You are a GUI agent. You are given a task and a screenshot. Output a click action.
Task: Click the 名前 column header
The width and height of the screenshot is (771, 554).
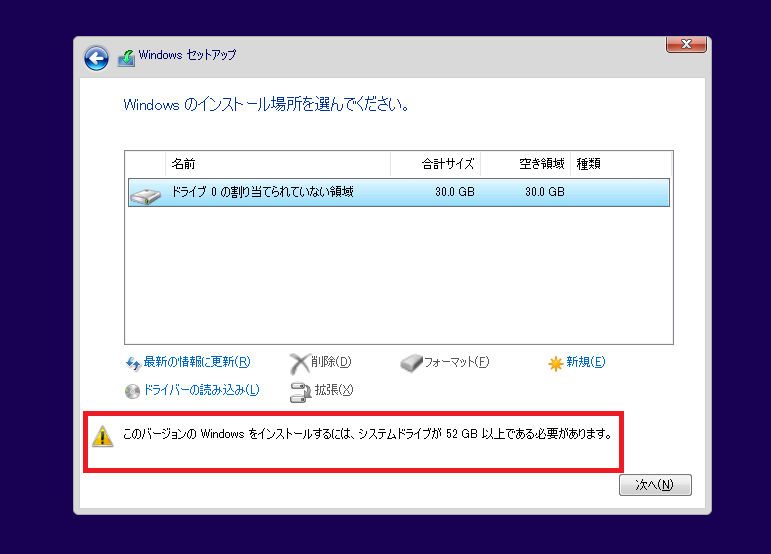[278, 163]
